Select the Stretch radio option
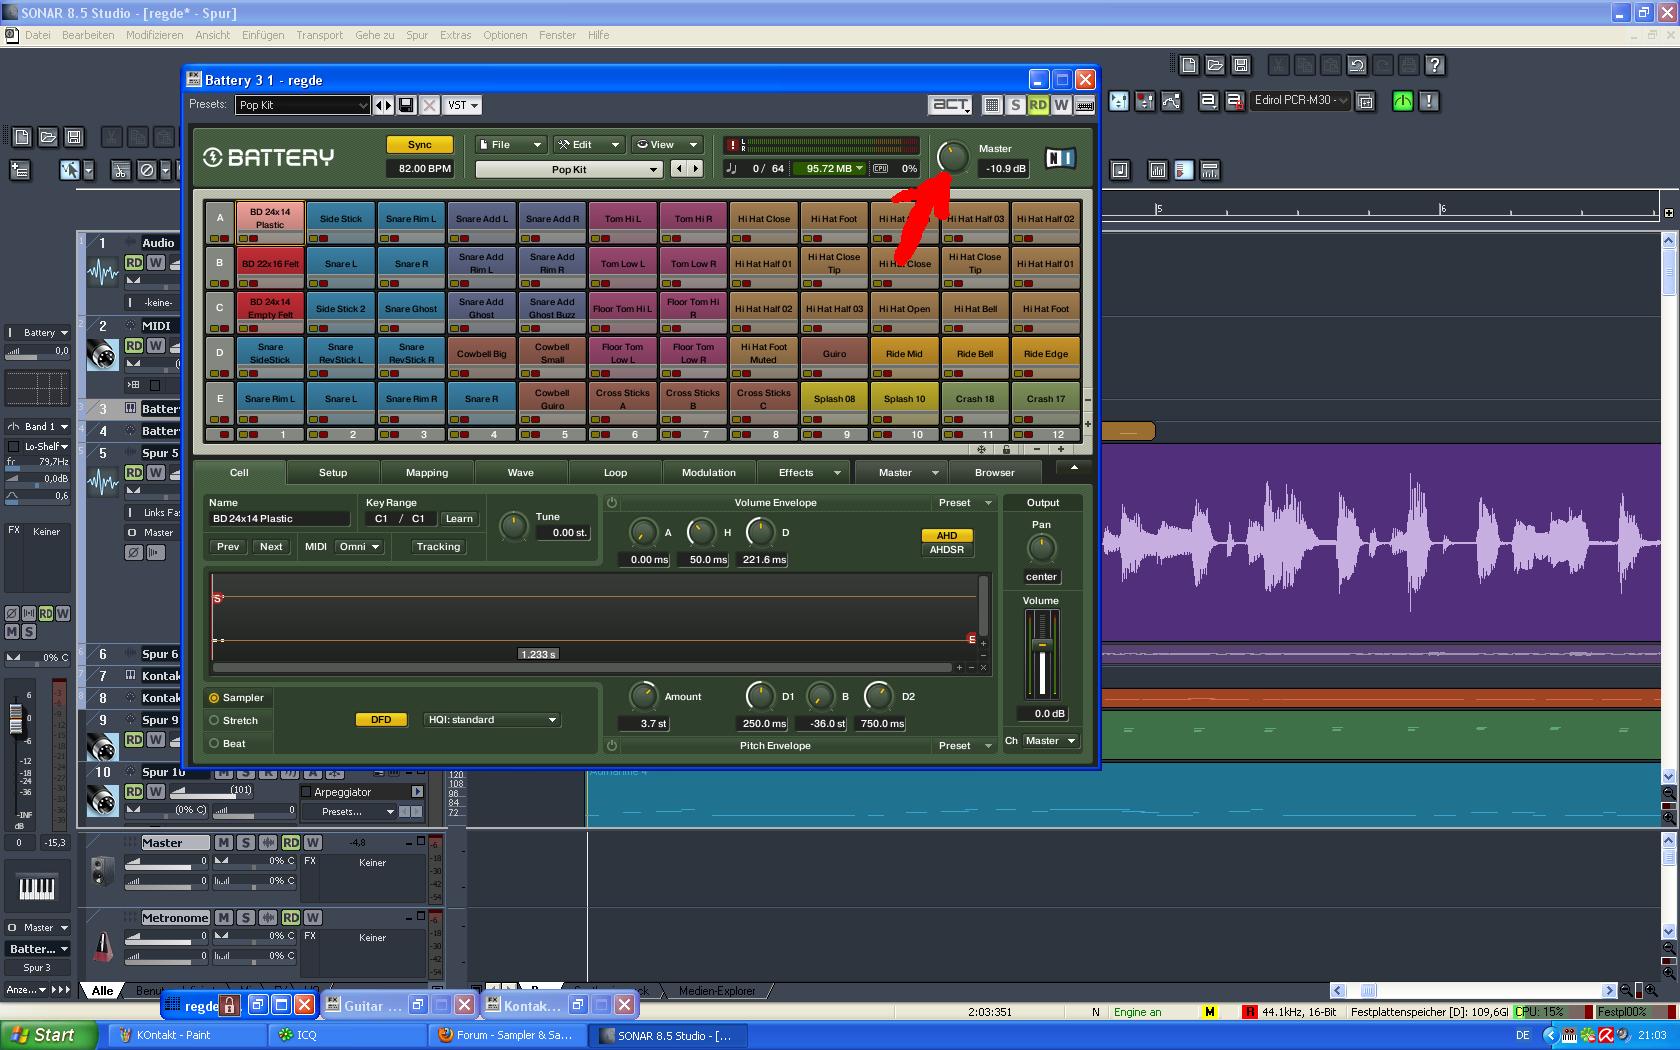This screenshot has width=1680, height=1050. click(214, 721)
